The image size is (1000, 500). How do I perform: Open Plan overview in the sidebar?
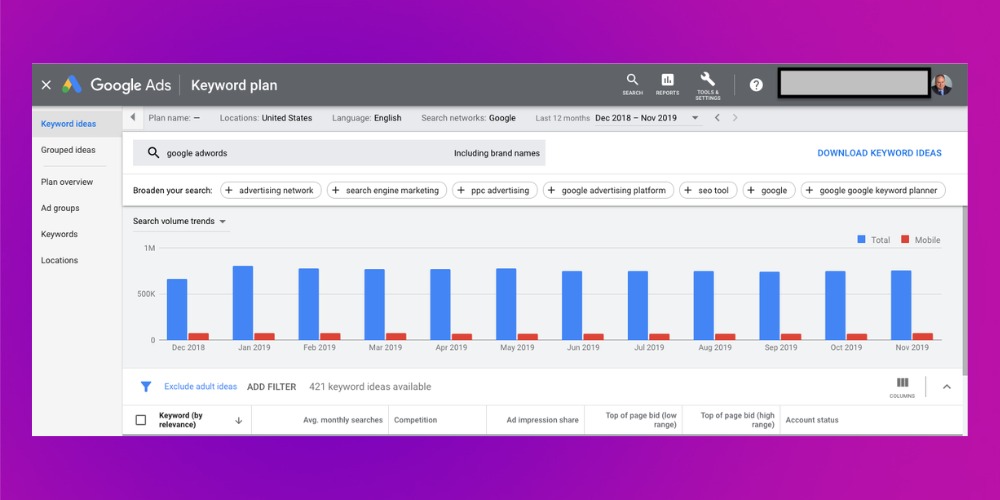[67, 182]
